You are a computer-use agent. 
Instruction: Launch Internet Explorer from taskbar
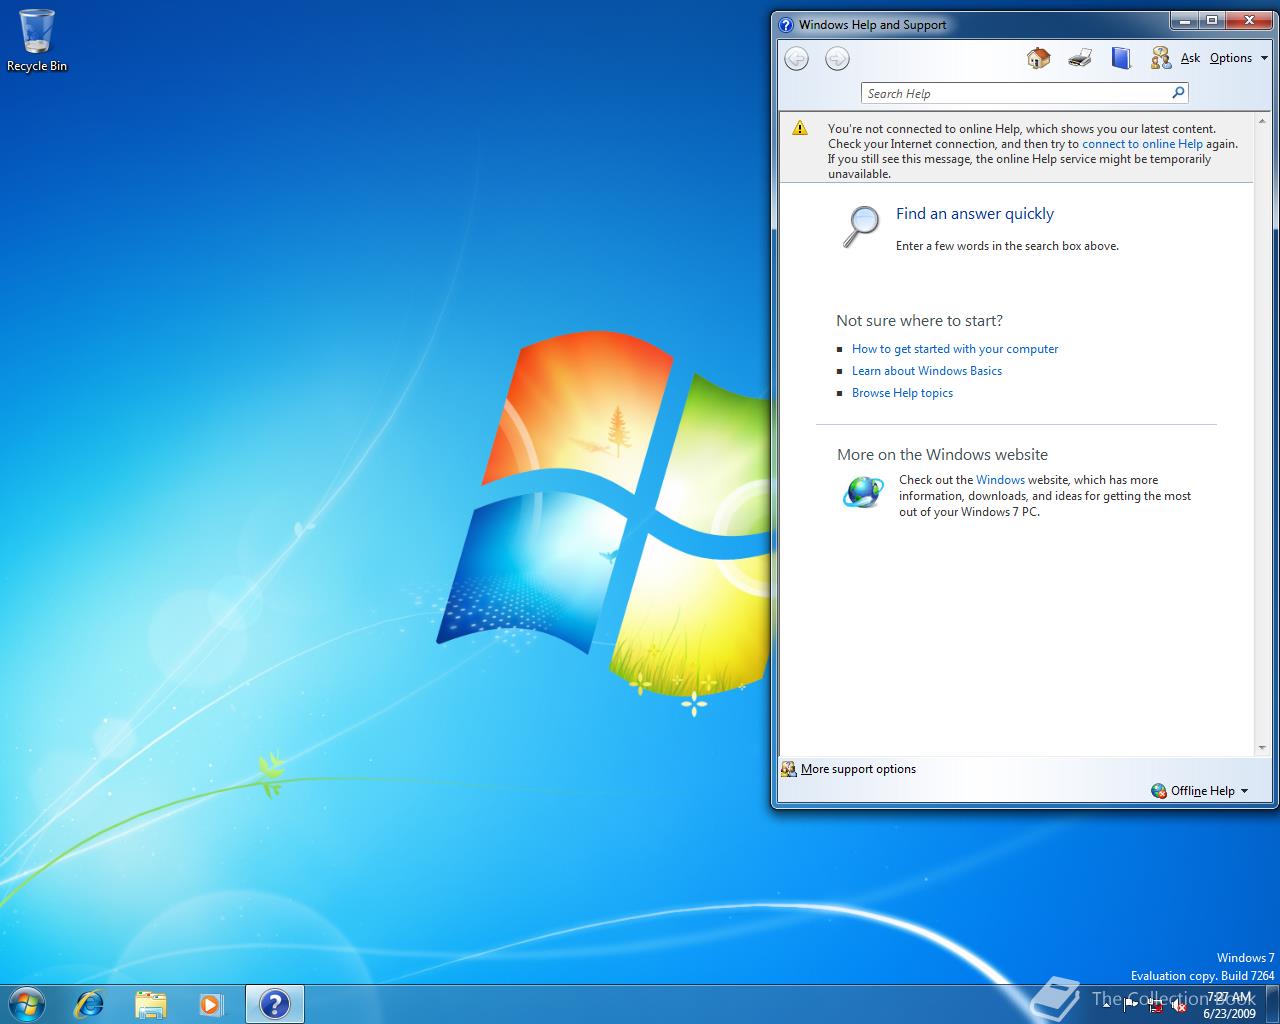(x=89, y=1003)
